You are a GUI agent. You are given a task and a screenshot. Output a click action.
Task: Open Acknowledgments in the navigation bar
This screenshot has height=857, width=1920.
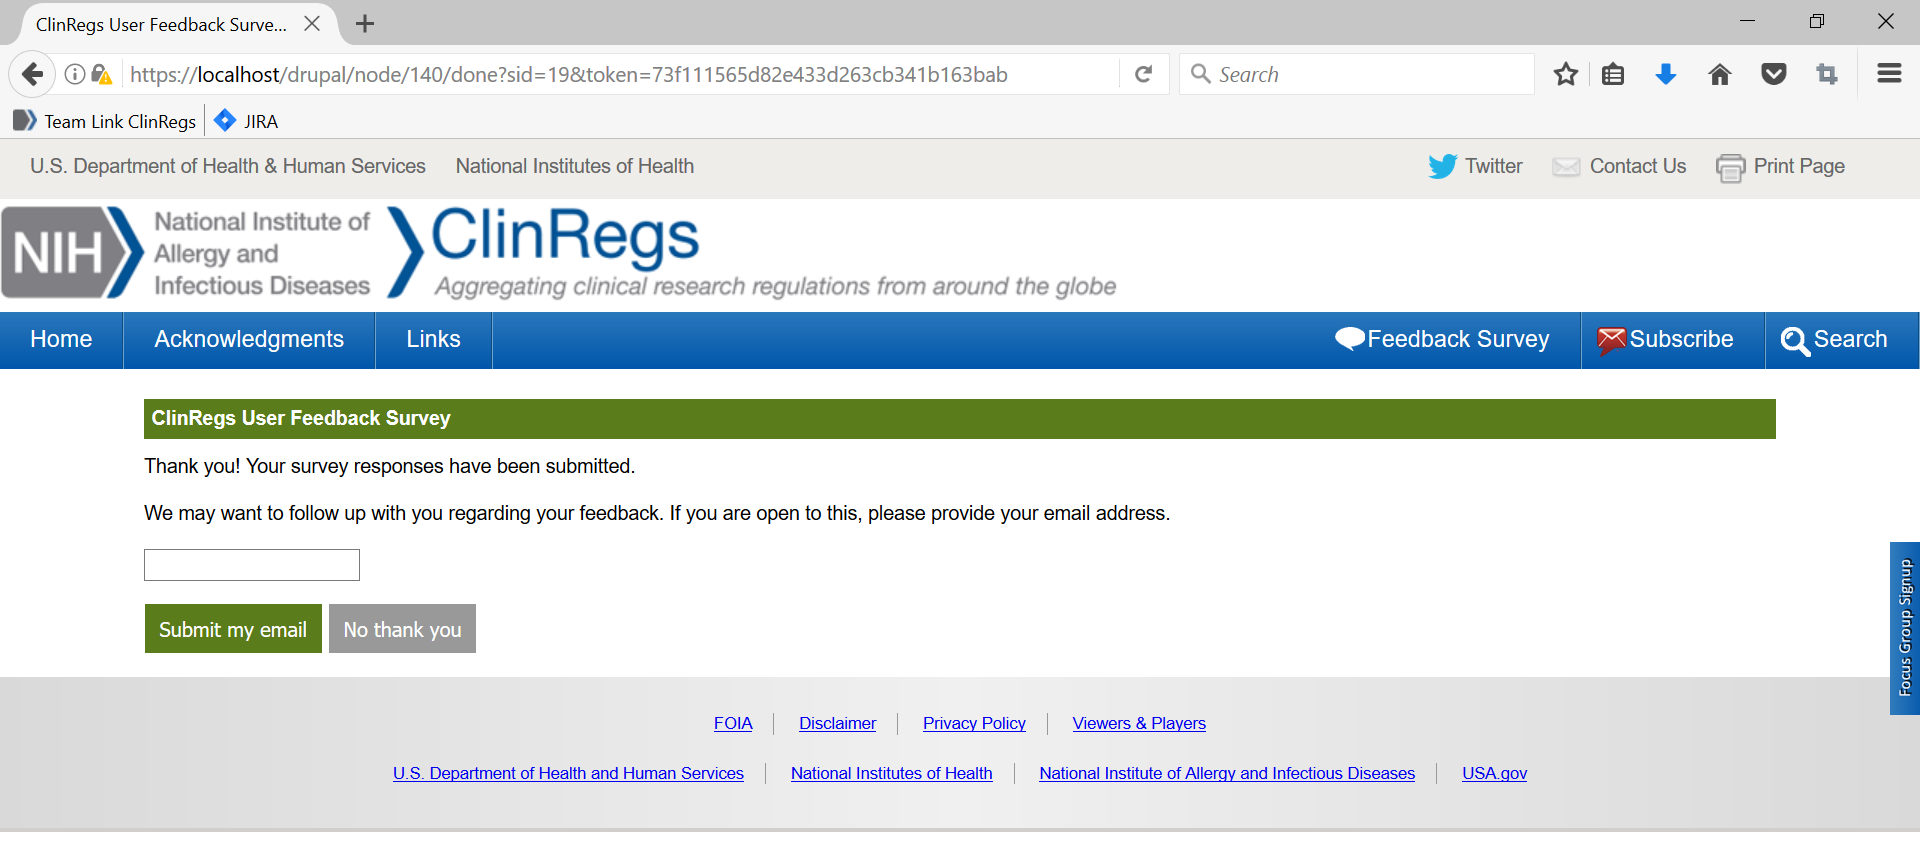[x=249, y=340]
